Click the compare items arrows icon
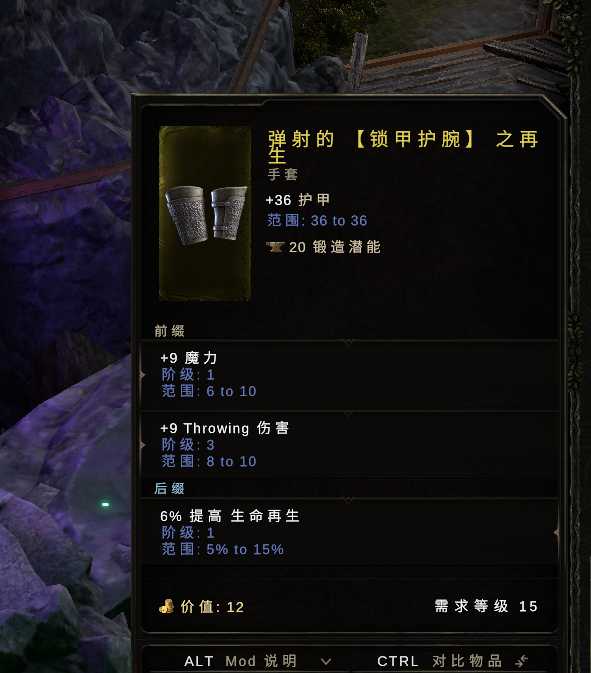This screenshot has width=591, height=673. (522, 661)
